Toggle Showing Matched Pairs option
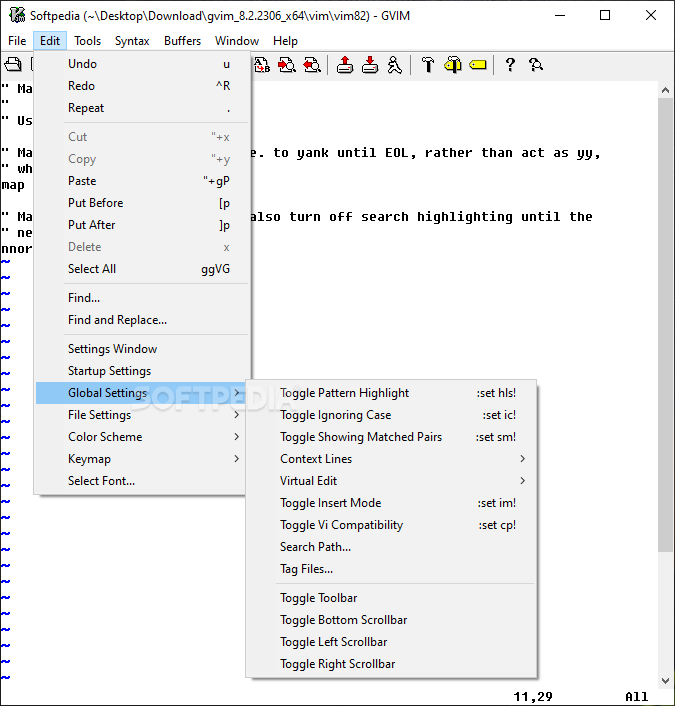The height and width of the screenshot is (706, 675). tap(391, 437)
